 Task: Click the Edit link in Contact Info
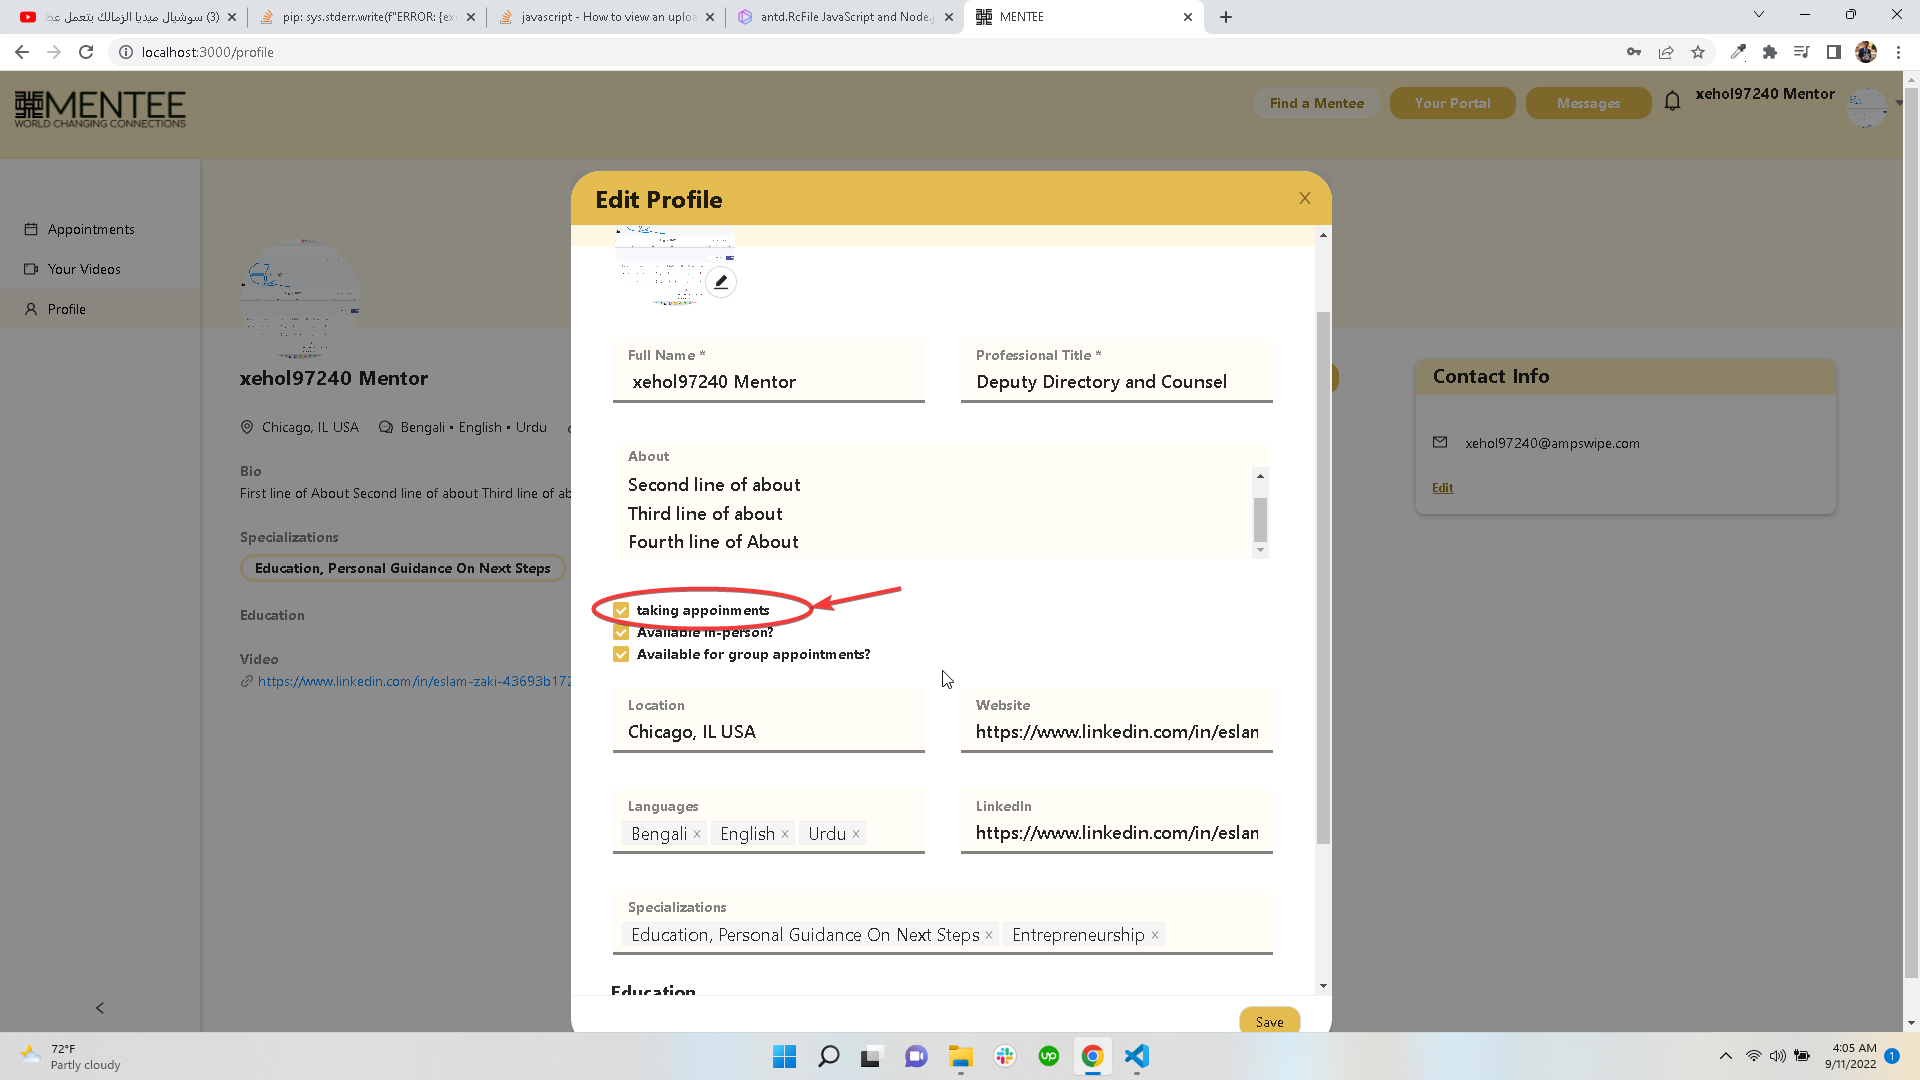(1443, 487)
